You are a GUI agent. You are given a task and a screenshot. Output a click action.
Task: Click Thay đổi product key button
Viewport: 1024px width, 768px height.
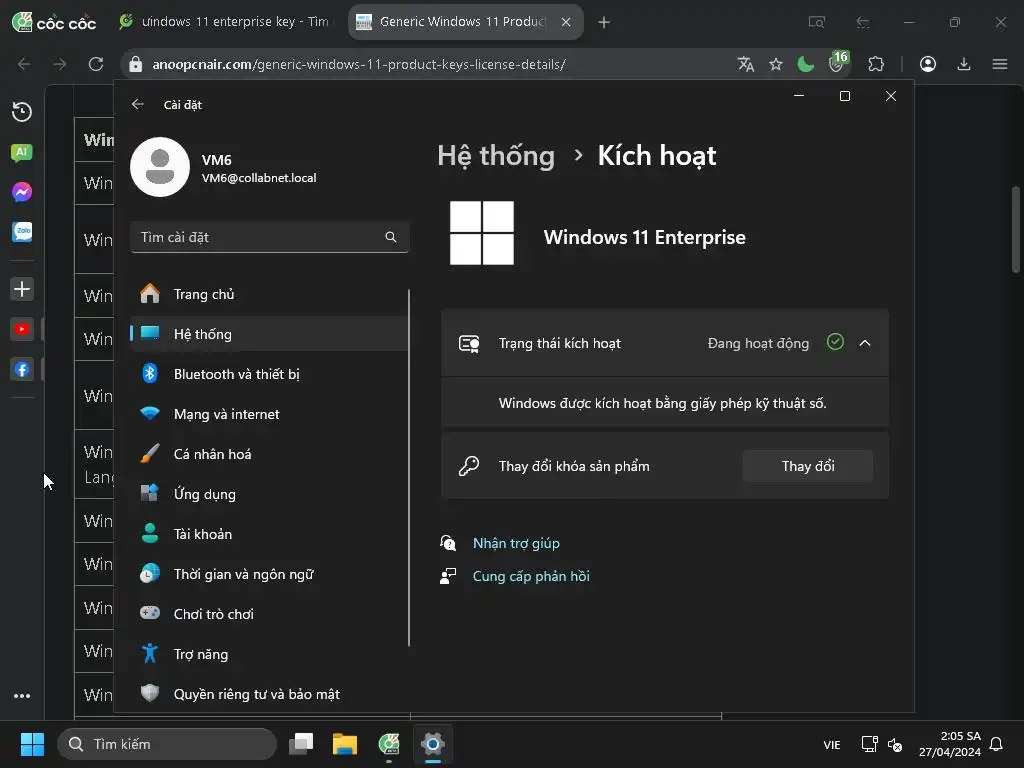[x=808, y=466]
